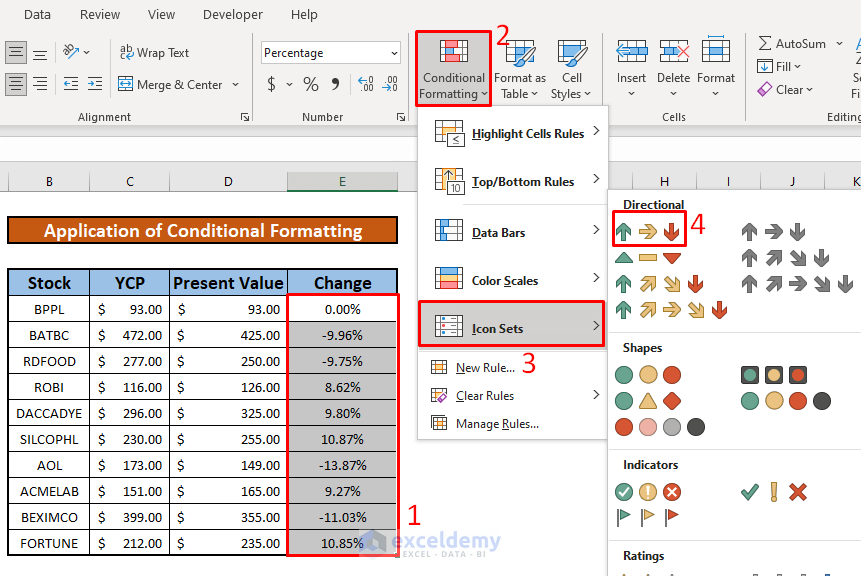The width and height of the screenshot is (861, 576).
Task: Switch to the View tab
Action: point(161,14)
